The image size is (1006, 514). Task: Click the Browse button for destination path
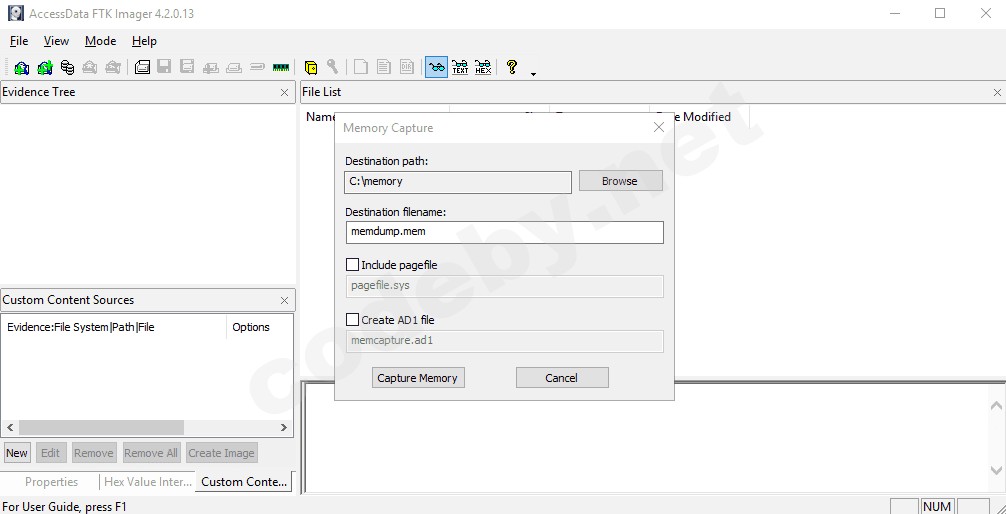click(x=620, y=181)
